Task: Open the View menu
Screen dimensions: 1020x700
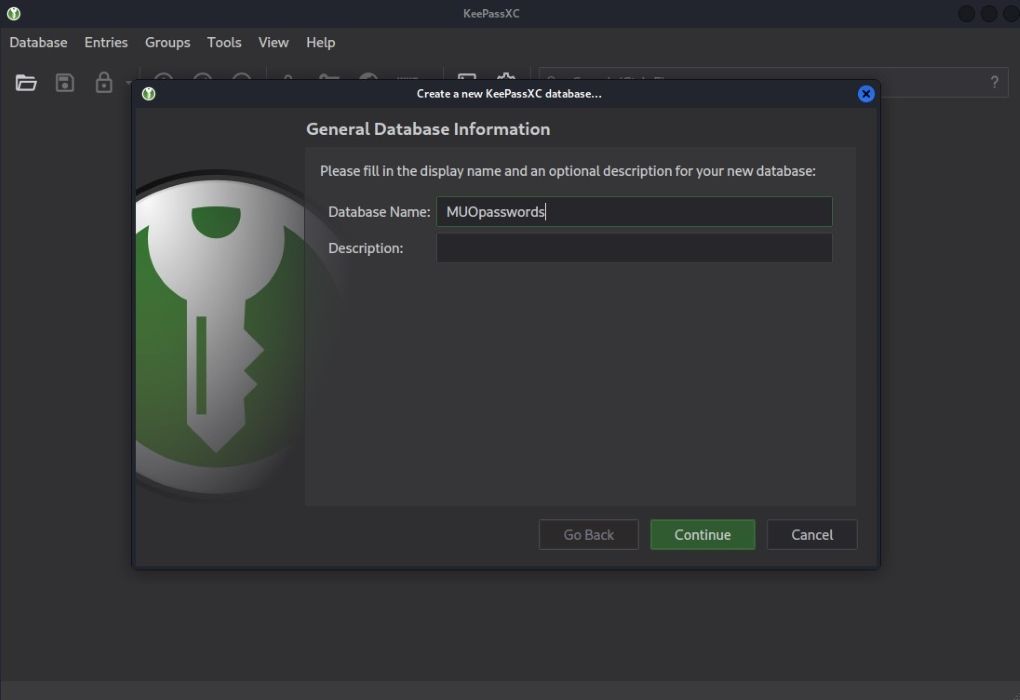Action: click(x=273, y=42)
